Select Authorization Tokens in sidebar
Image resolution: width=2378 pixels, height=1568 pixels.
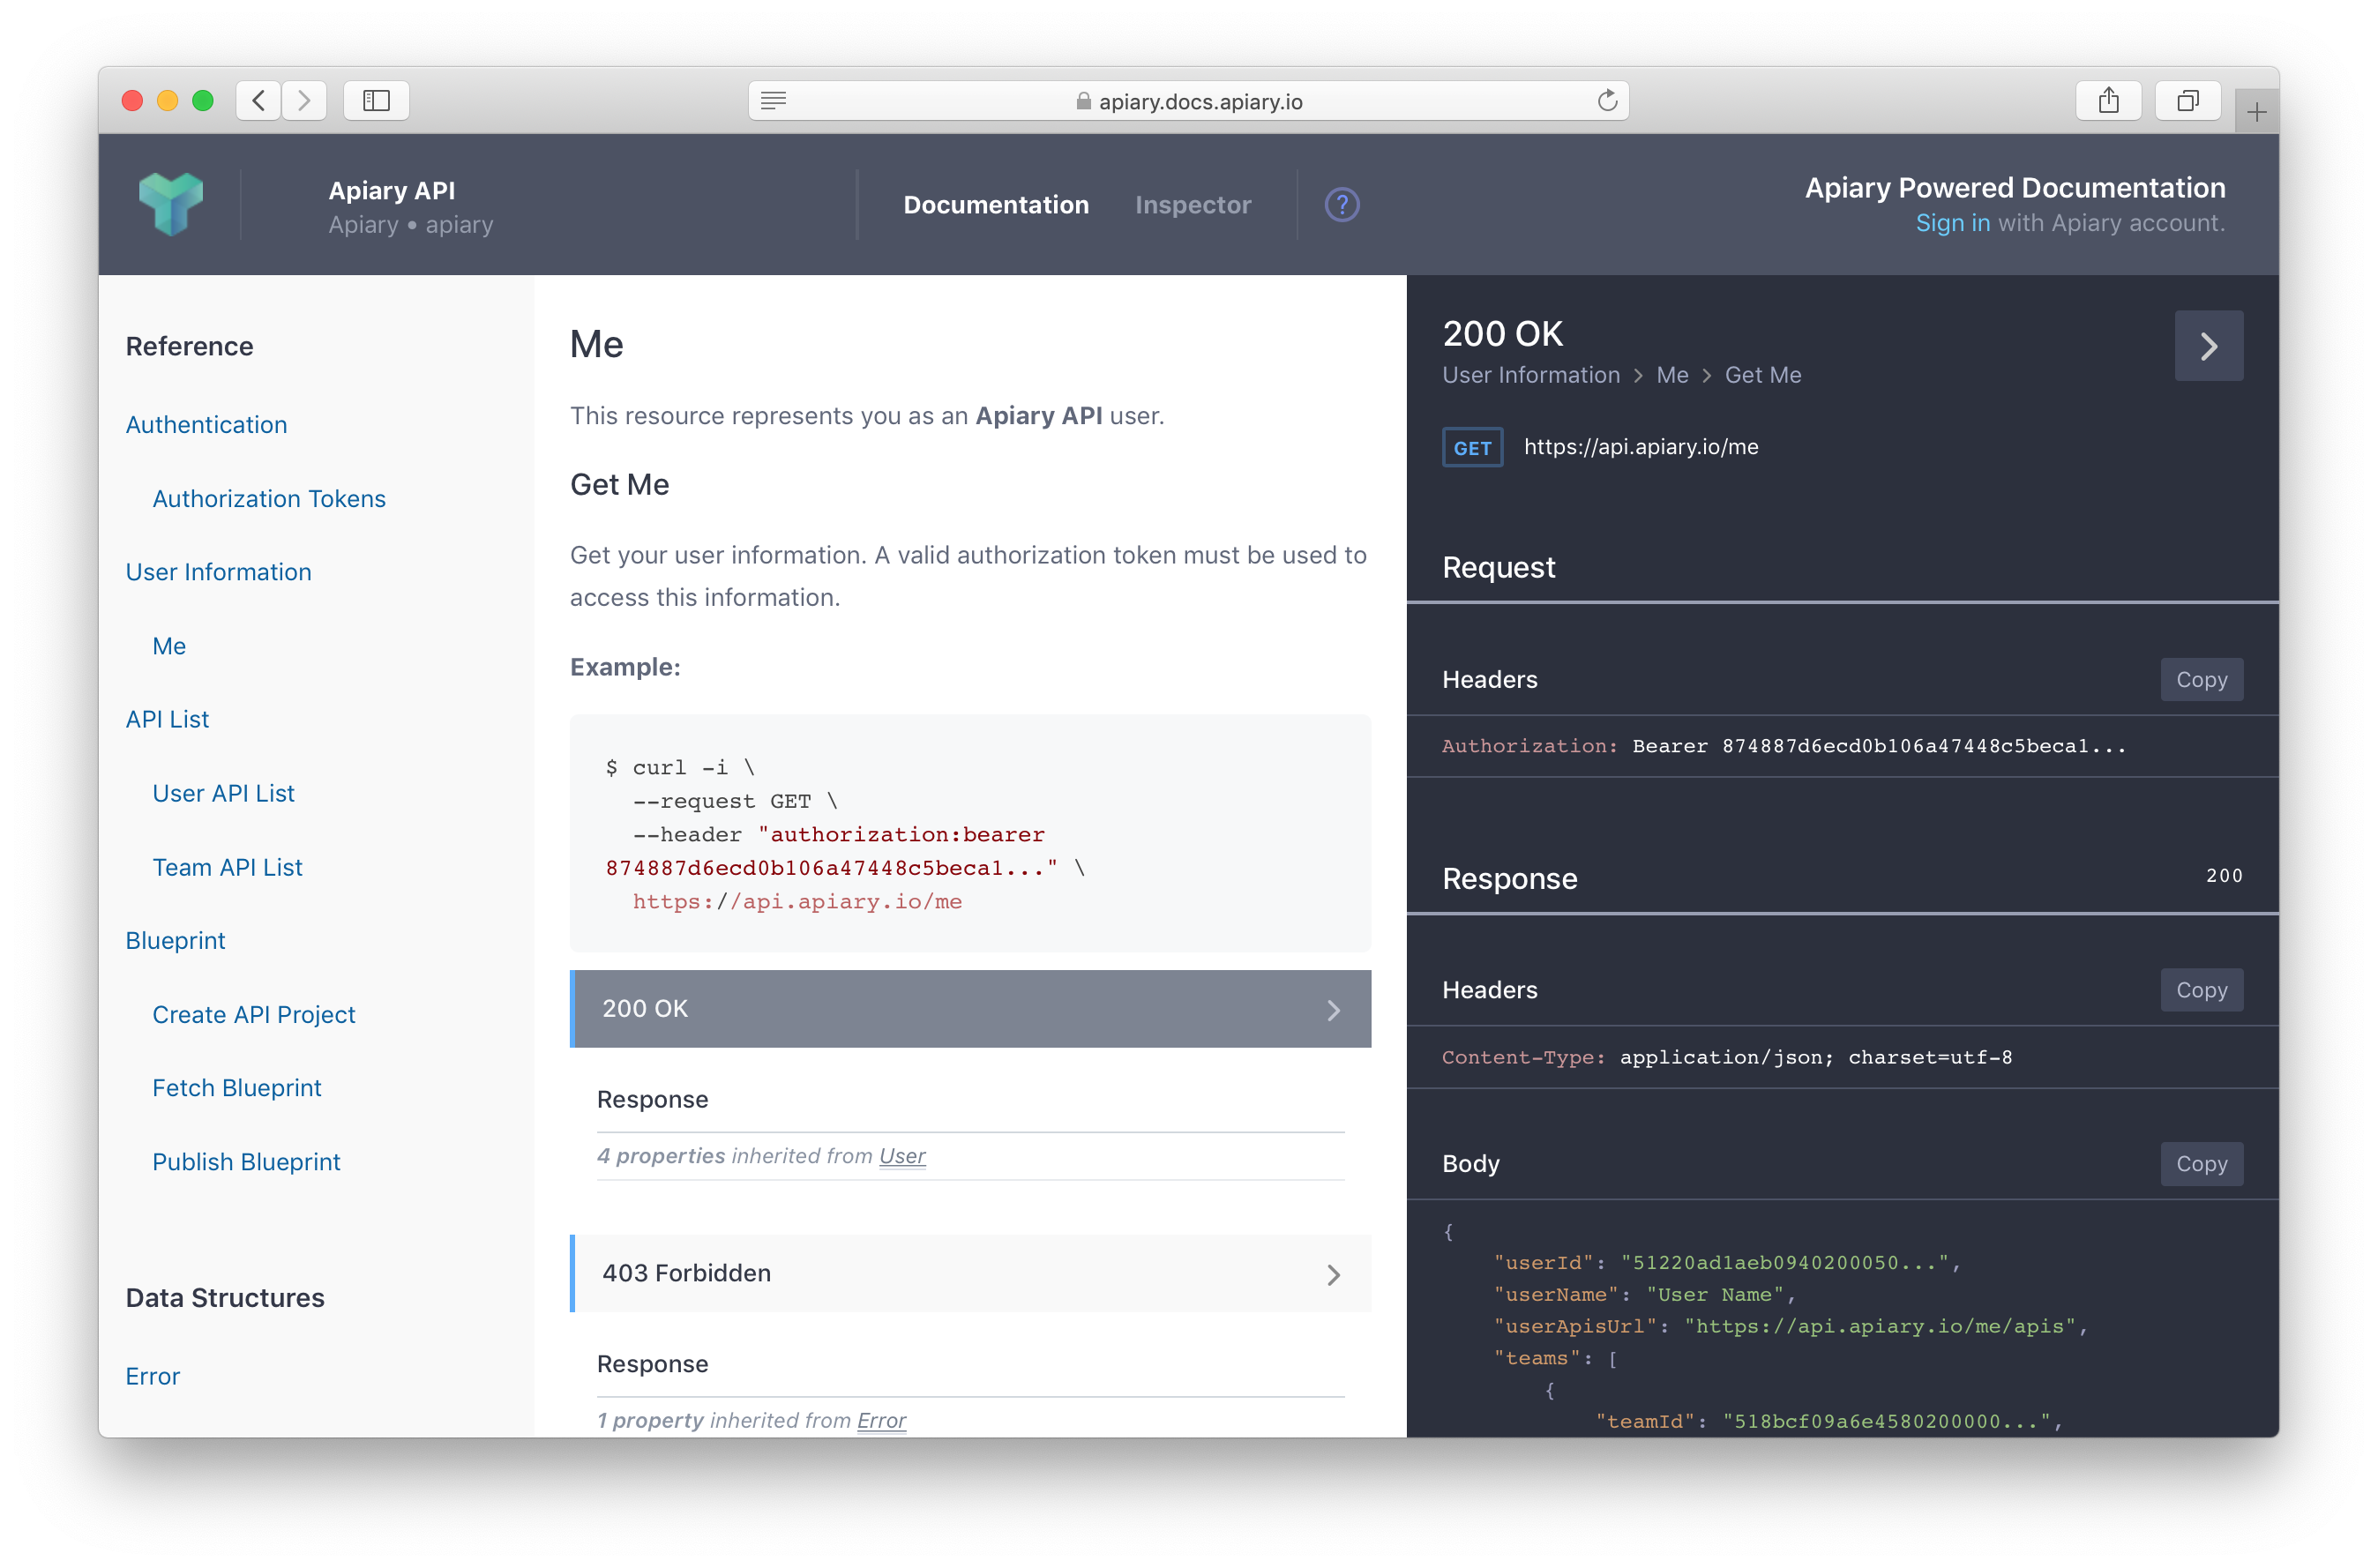pos(270,499)
